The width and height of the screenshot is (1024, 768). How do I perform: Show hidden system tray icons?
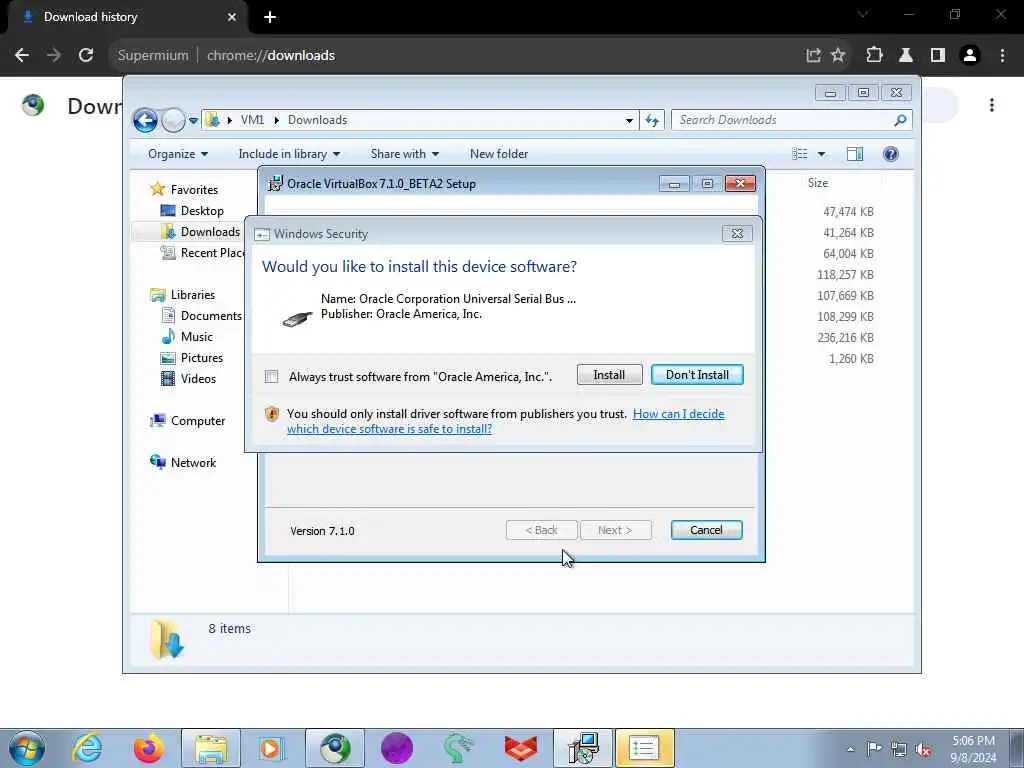pyautogui.click(x=850, y=749)
